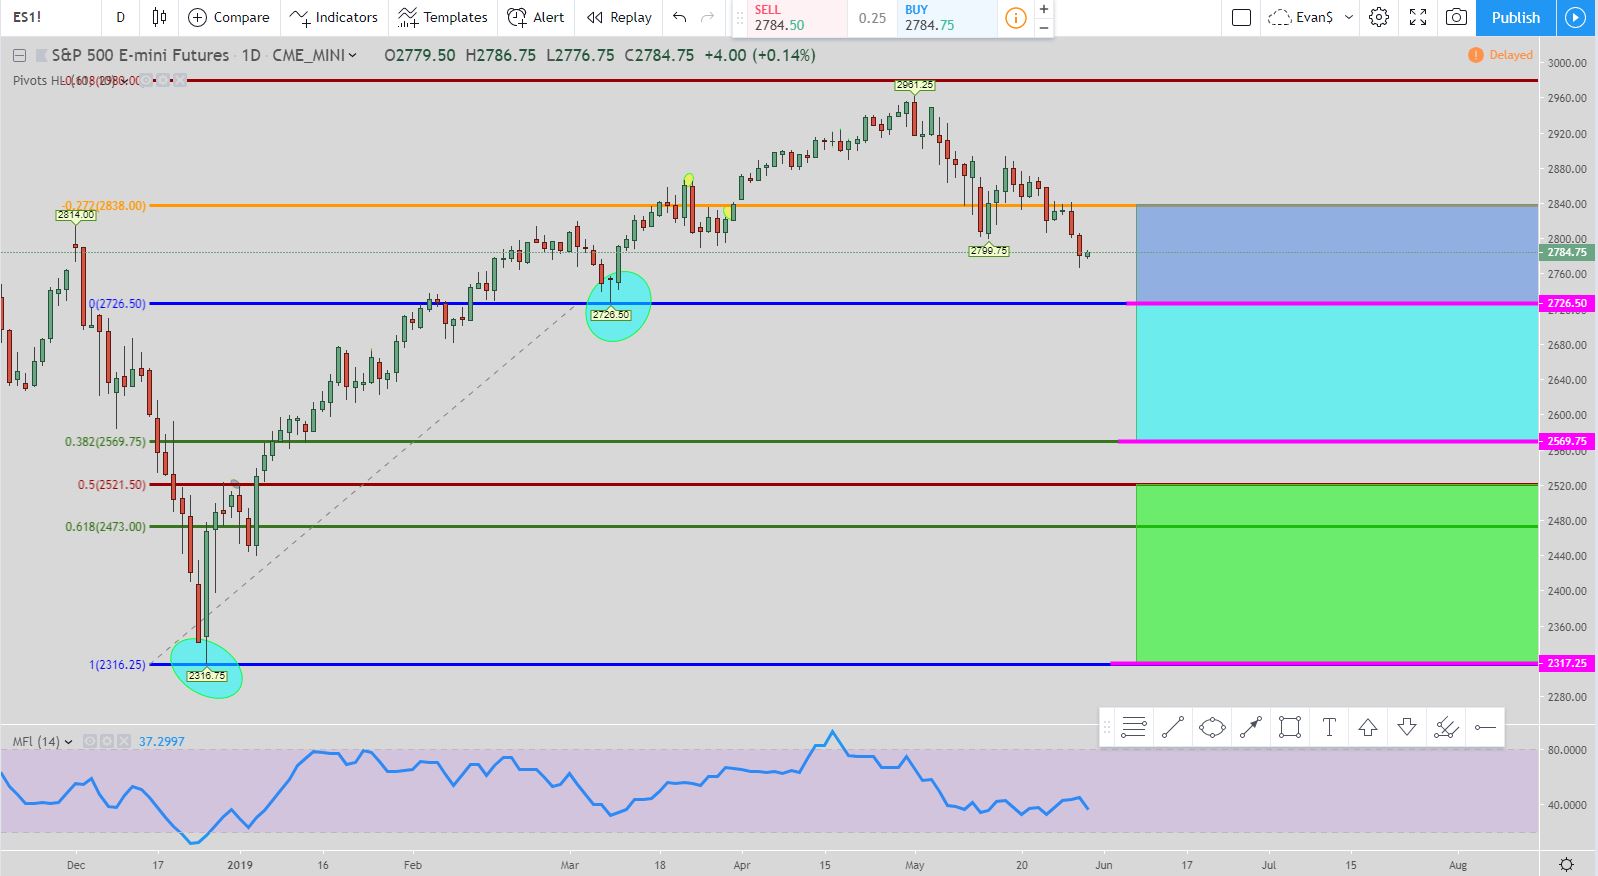Collapse the S&P 500 E-mini legend

(19, 55)
